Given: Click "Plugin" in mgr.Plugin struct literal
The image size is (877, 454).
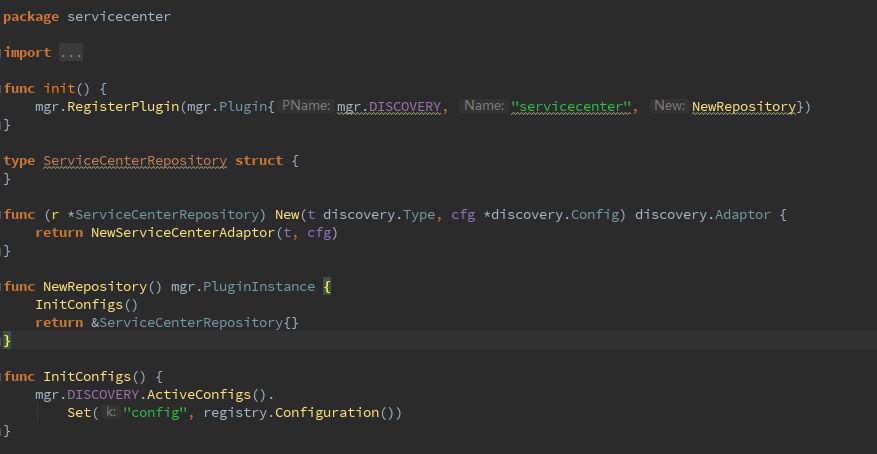Looking at the screenshot, I should (243, 106).
